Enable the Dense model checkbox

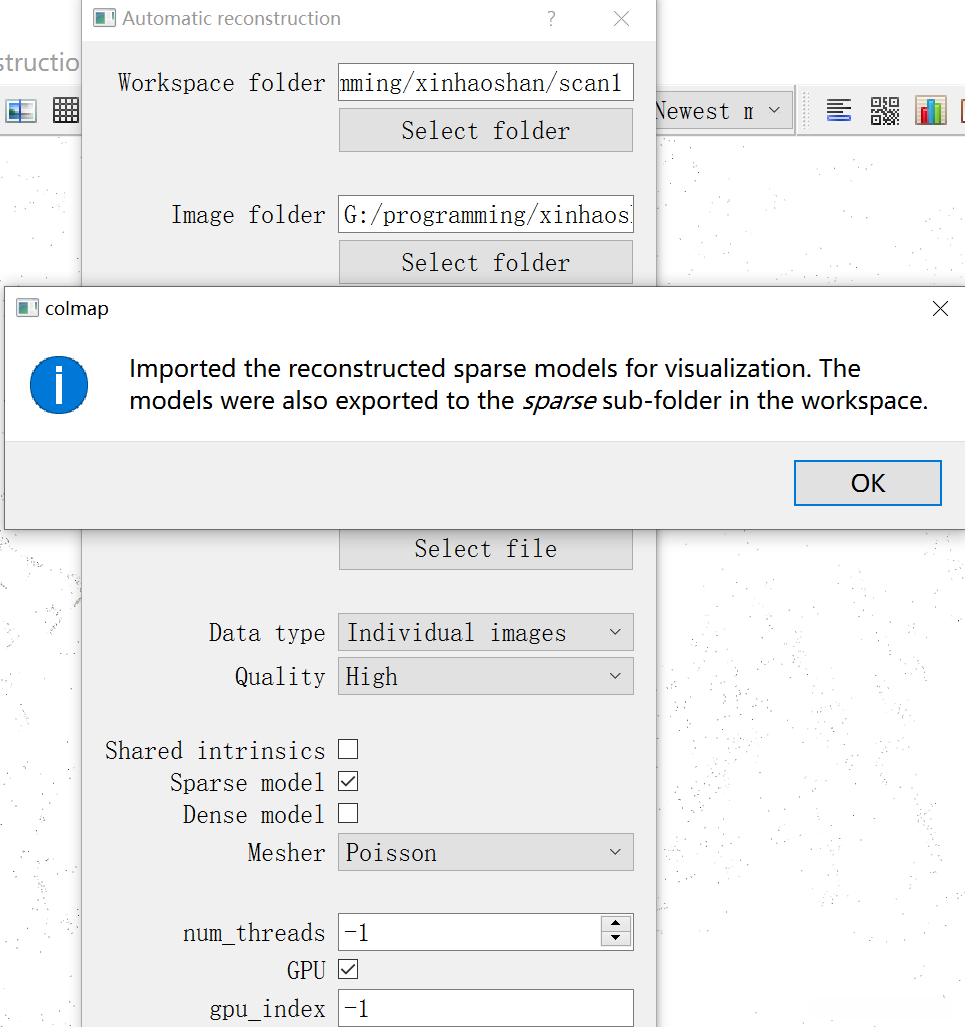(x=348, y=814)
